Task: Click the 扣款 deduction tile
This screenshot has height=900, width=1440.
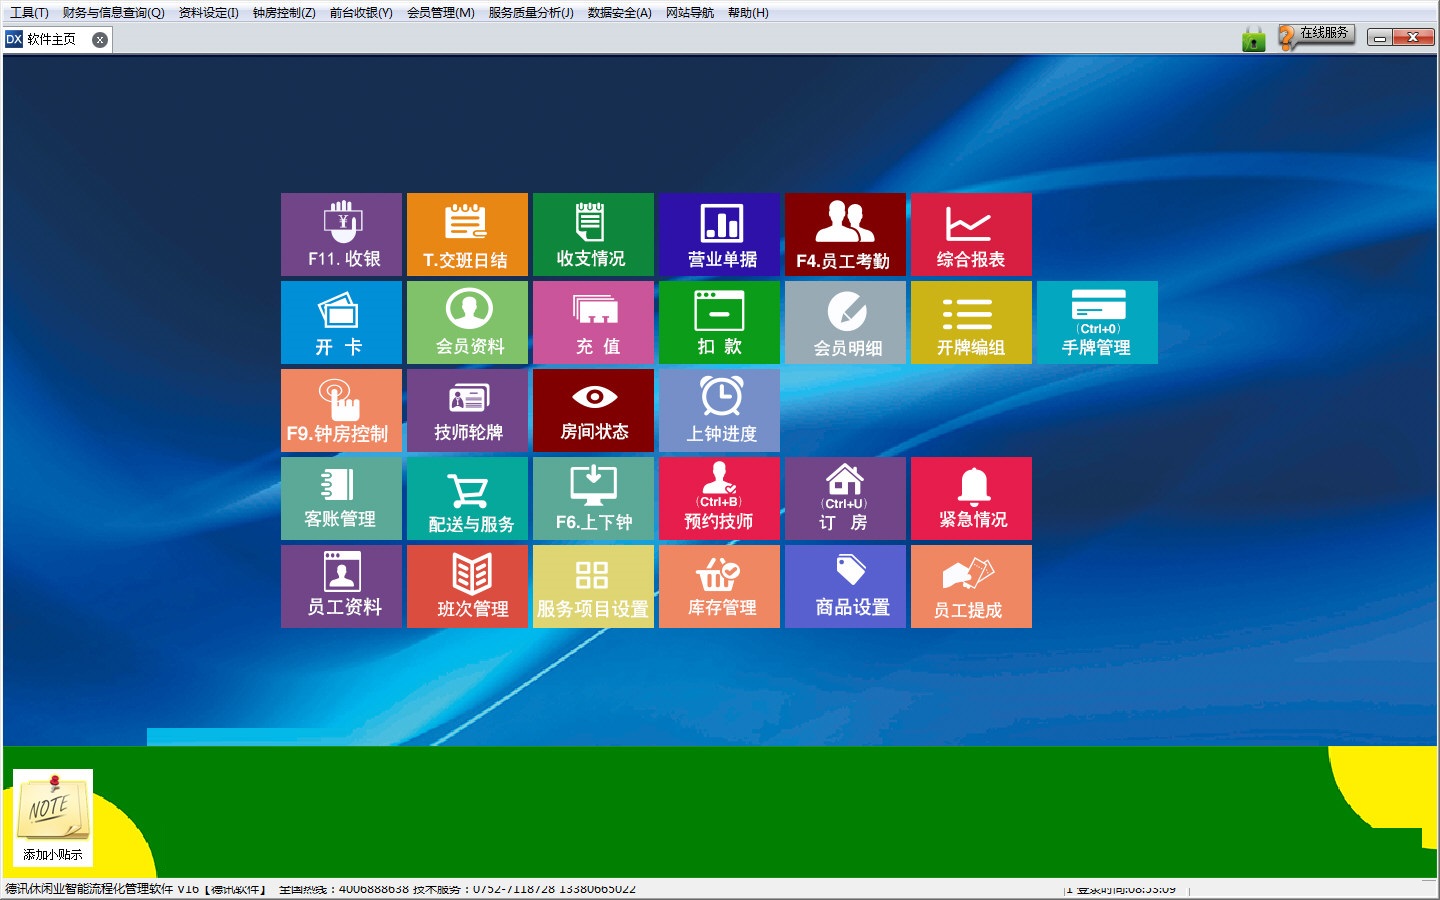Action: 719,322
